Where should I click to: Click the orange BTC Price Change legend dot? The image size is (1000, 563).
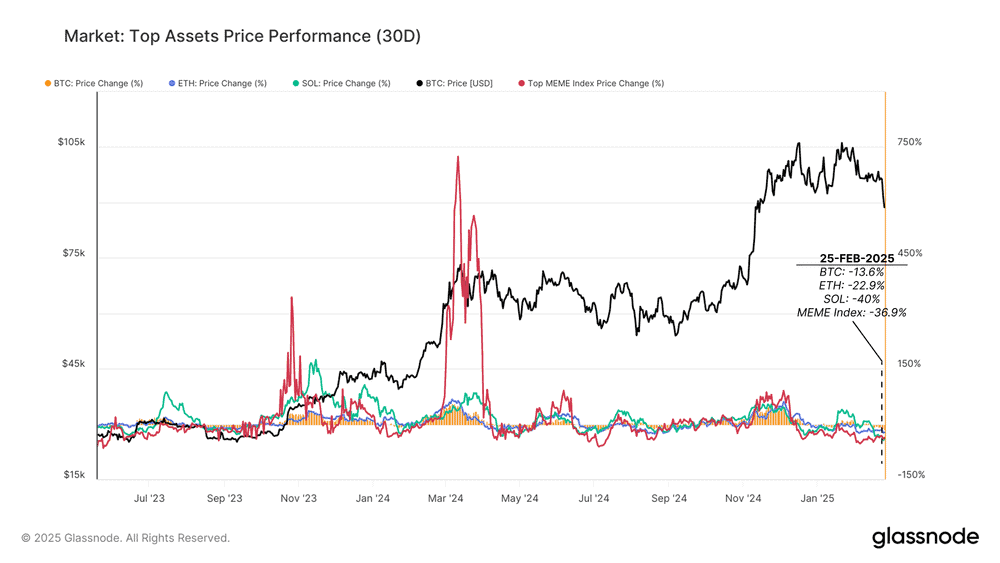tap(48, 84)
